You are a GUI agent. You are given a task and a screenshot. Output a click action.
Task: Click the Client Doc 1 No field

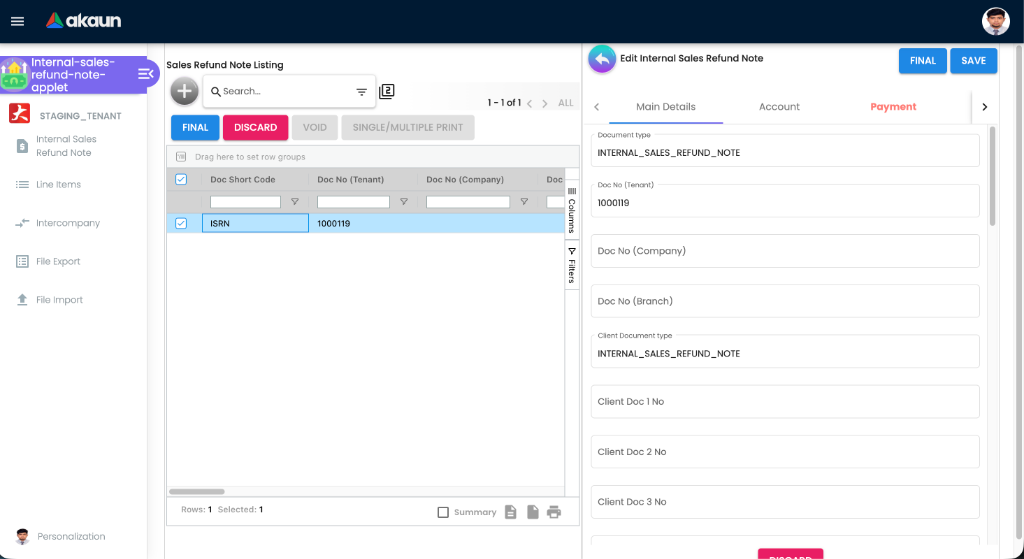click(785, 402)
